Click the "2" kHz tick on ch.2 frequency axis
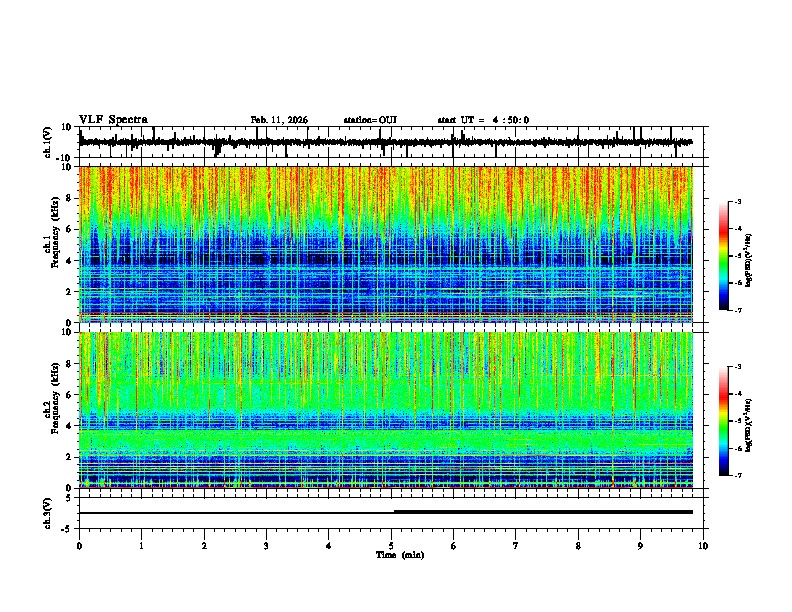This screenshot has height=612, width=792. point(69,457)
